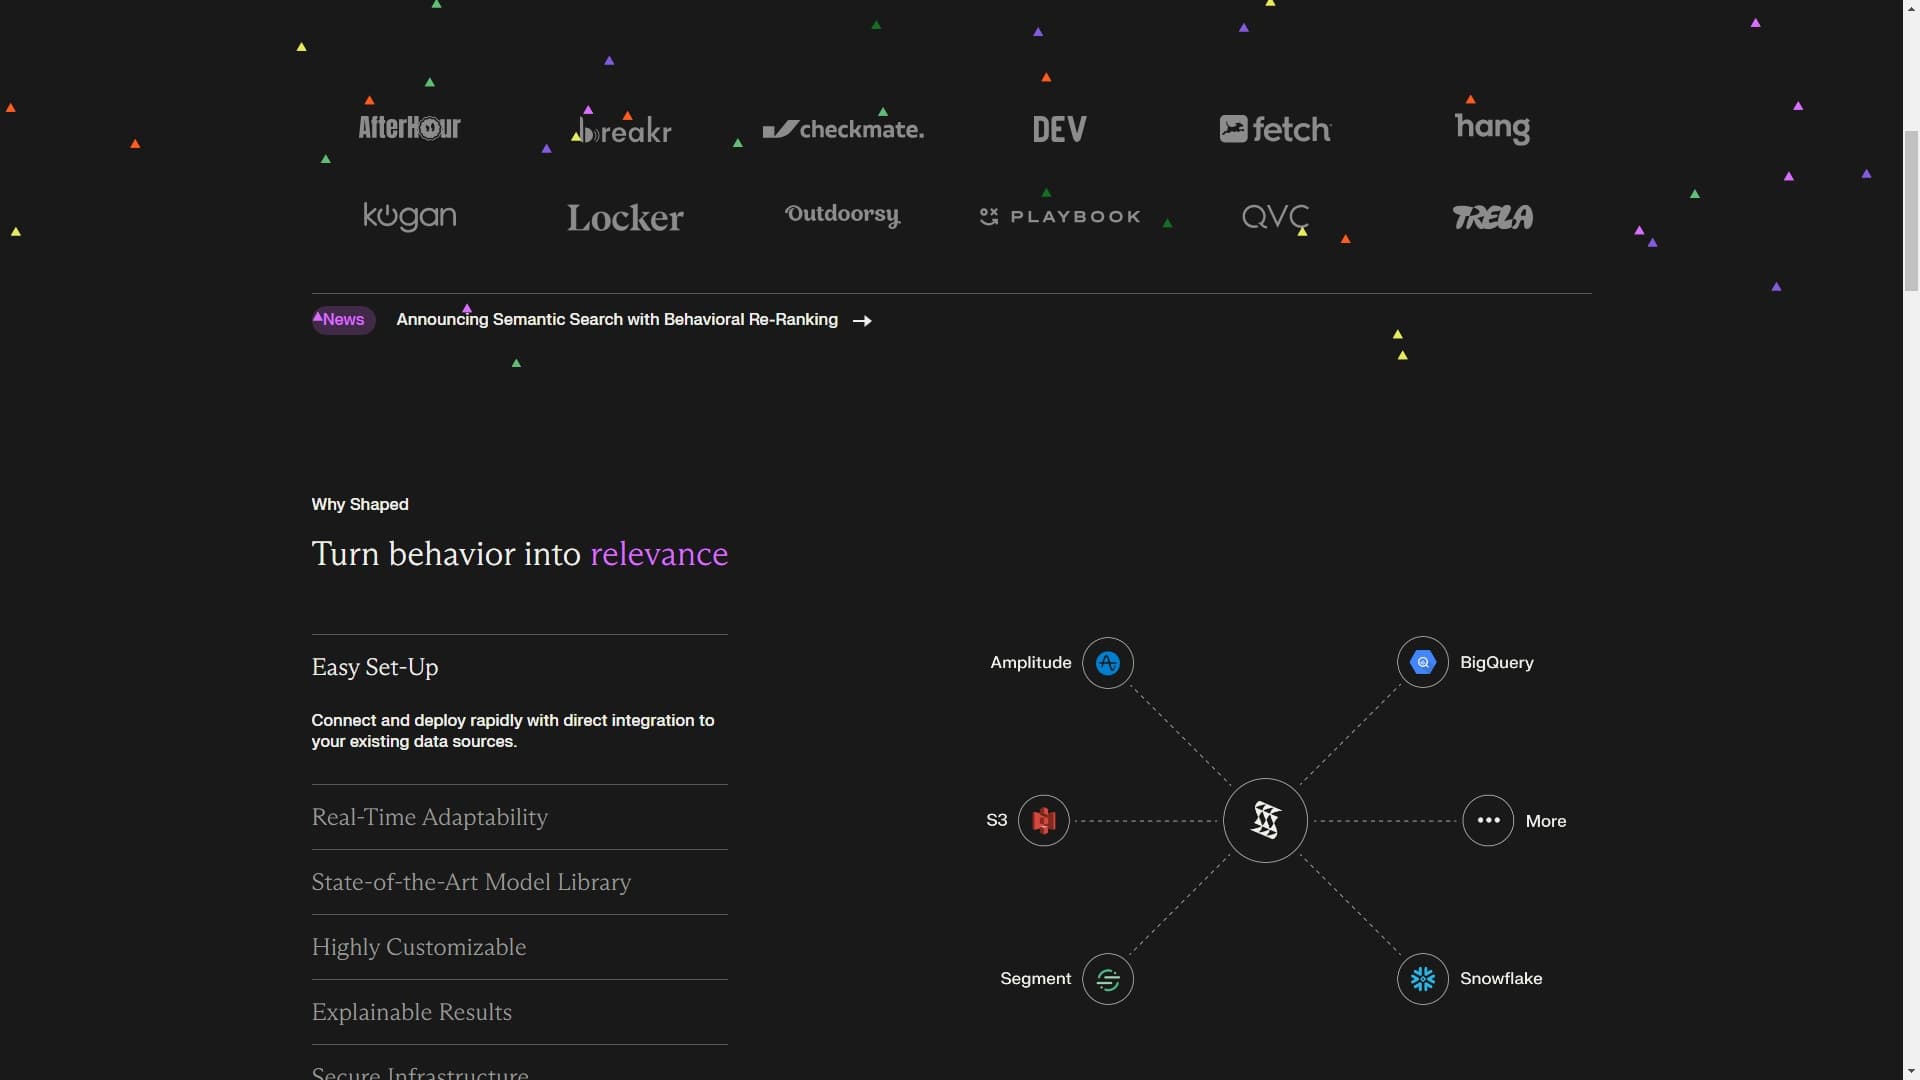Click the More three-dots icon
The image size is (1920, 1080).
[x=1488, y=821]
